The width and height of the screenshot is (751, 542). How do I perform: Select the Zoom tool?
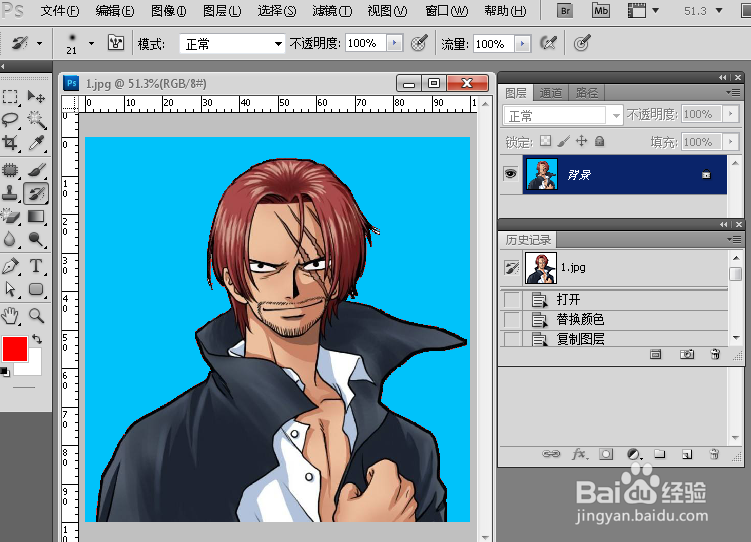click(36, 316)
